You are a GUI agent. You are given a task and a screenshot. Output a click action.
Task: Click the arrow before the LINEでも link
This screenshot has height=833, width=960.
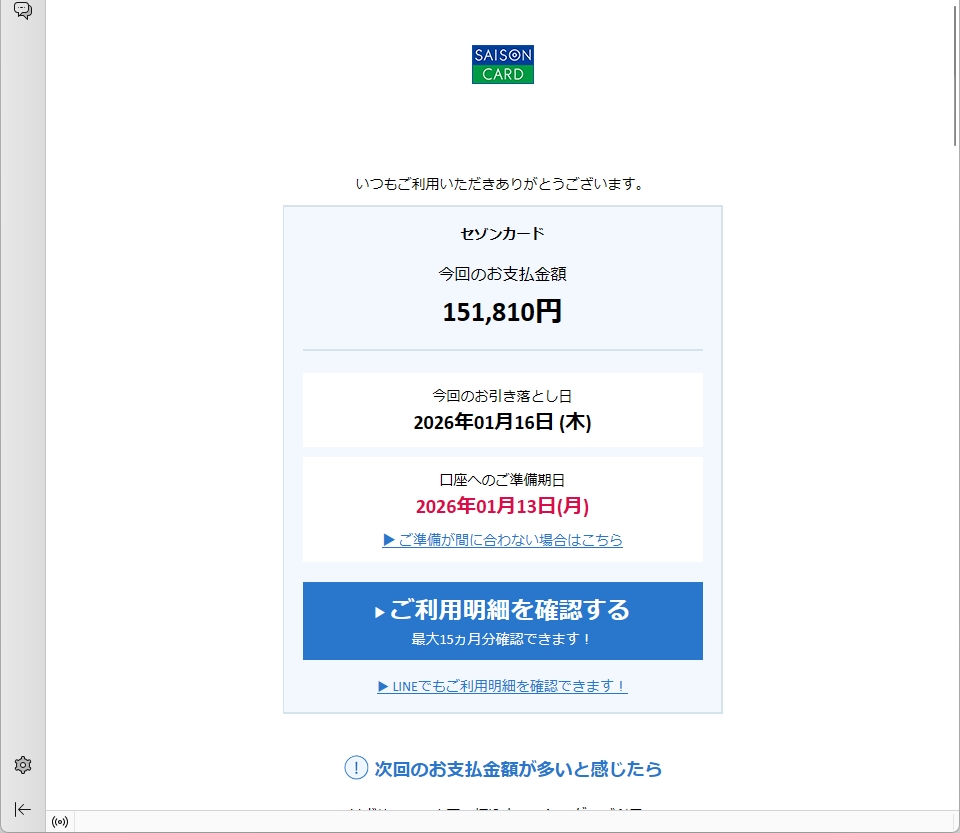[383, 686]
